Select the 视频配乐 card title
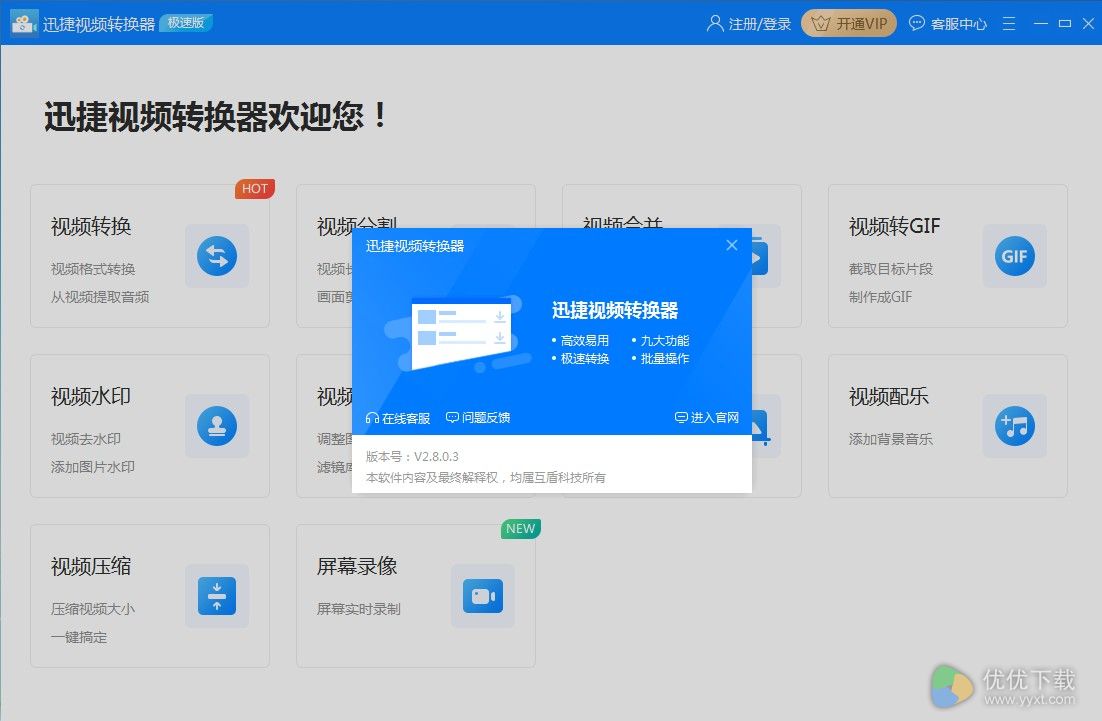Screen dimensions: 1102x721 (888, 396)
